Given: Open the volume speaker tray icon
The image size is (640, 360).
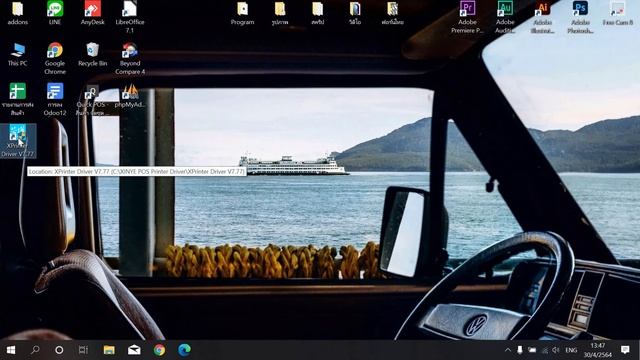Looking at the screenshot, I should tap(556, 350).
